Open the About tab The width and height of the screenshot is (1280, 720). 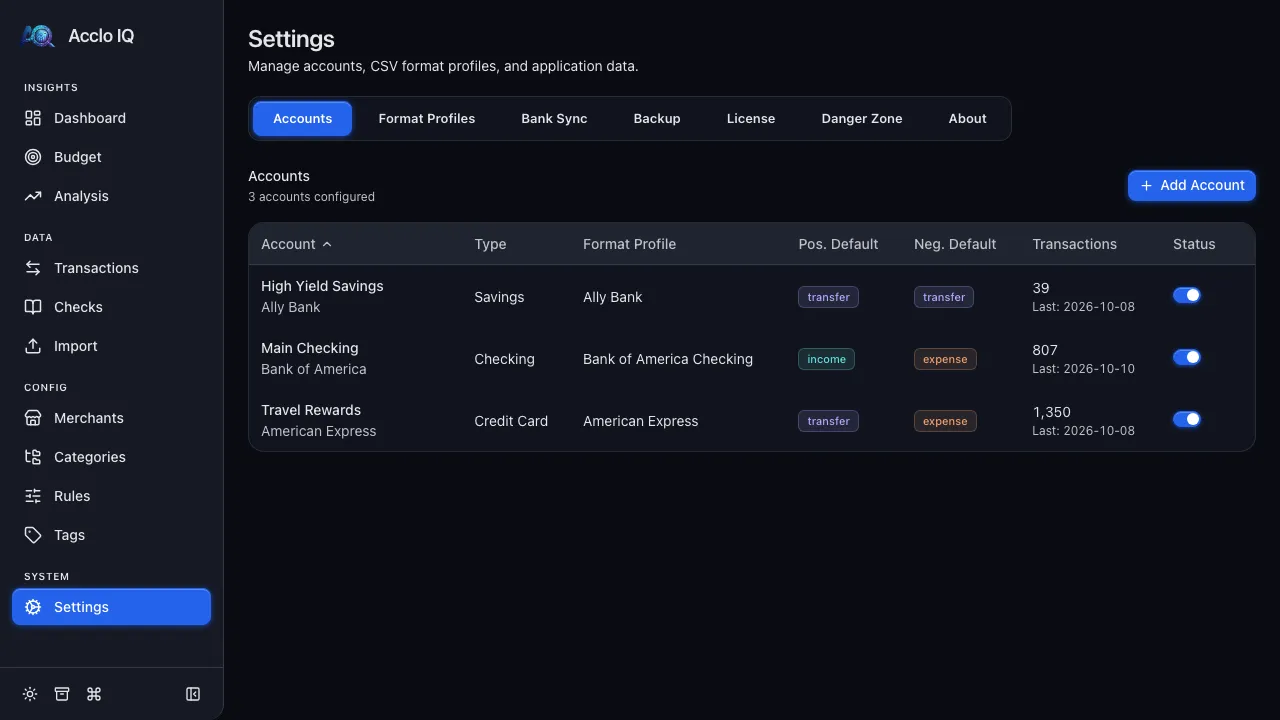[968, 118]
